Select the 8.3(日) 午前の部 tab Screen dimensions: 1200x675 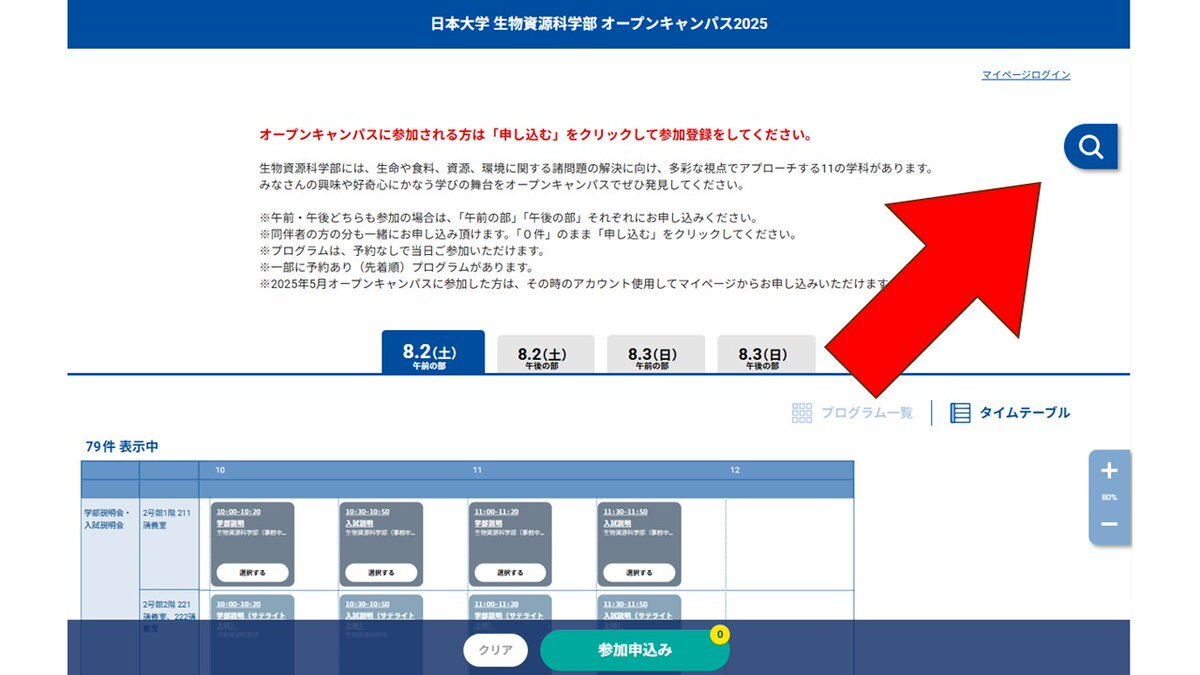(656, 355)
